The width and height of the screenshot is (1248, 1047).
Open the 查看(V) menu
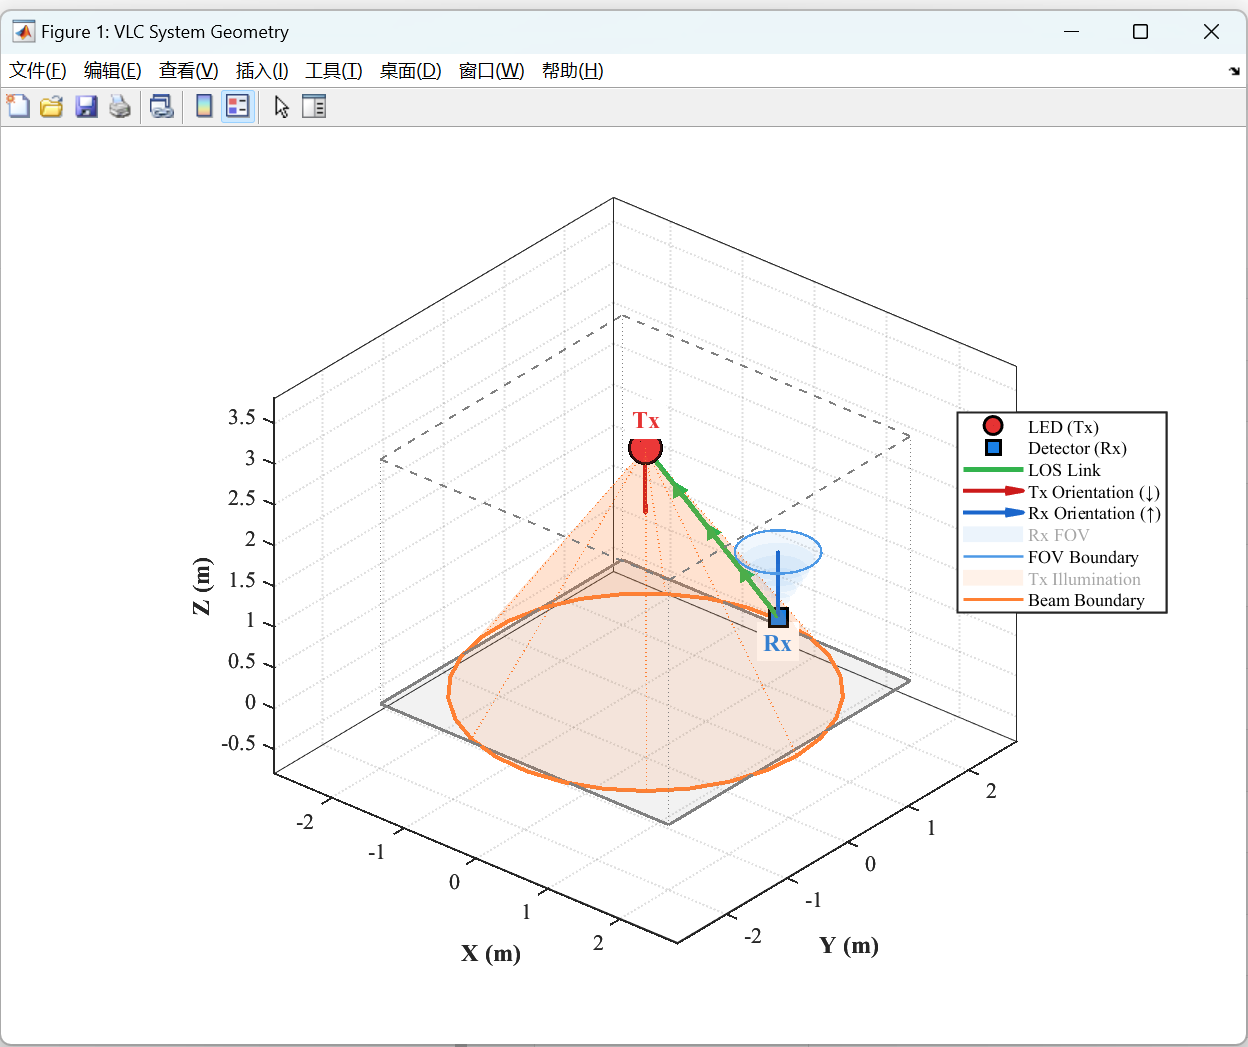click(189, 71)
